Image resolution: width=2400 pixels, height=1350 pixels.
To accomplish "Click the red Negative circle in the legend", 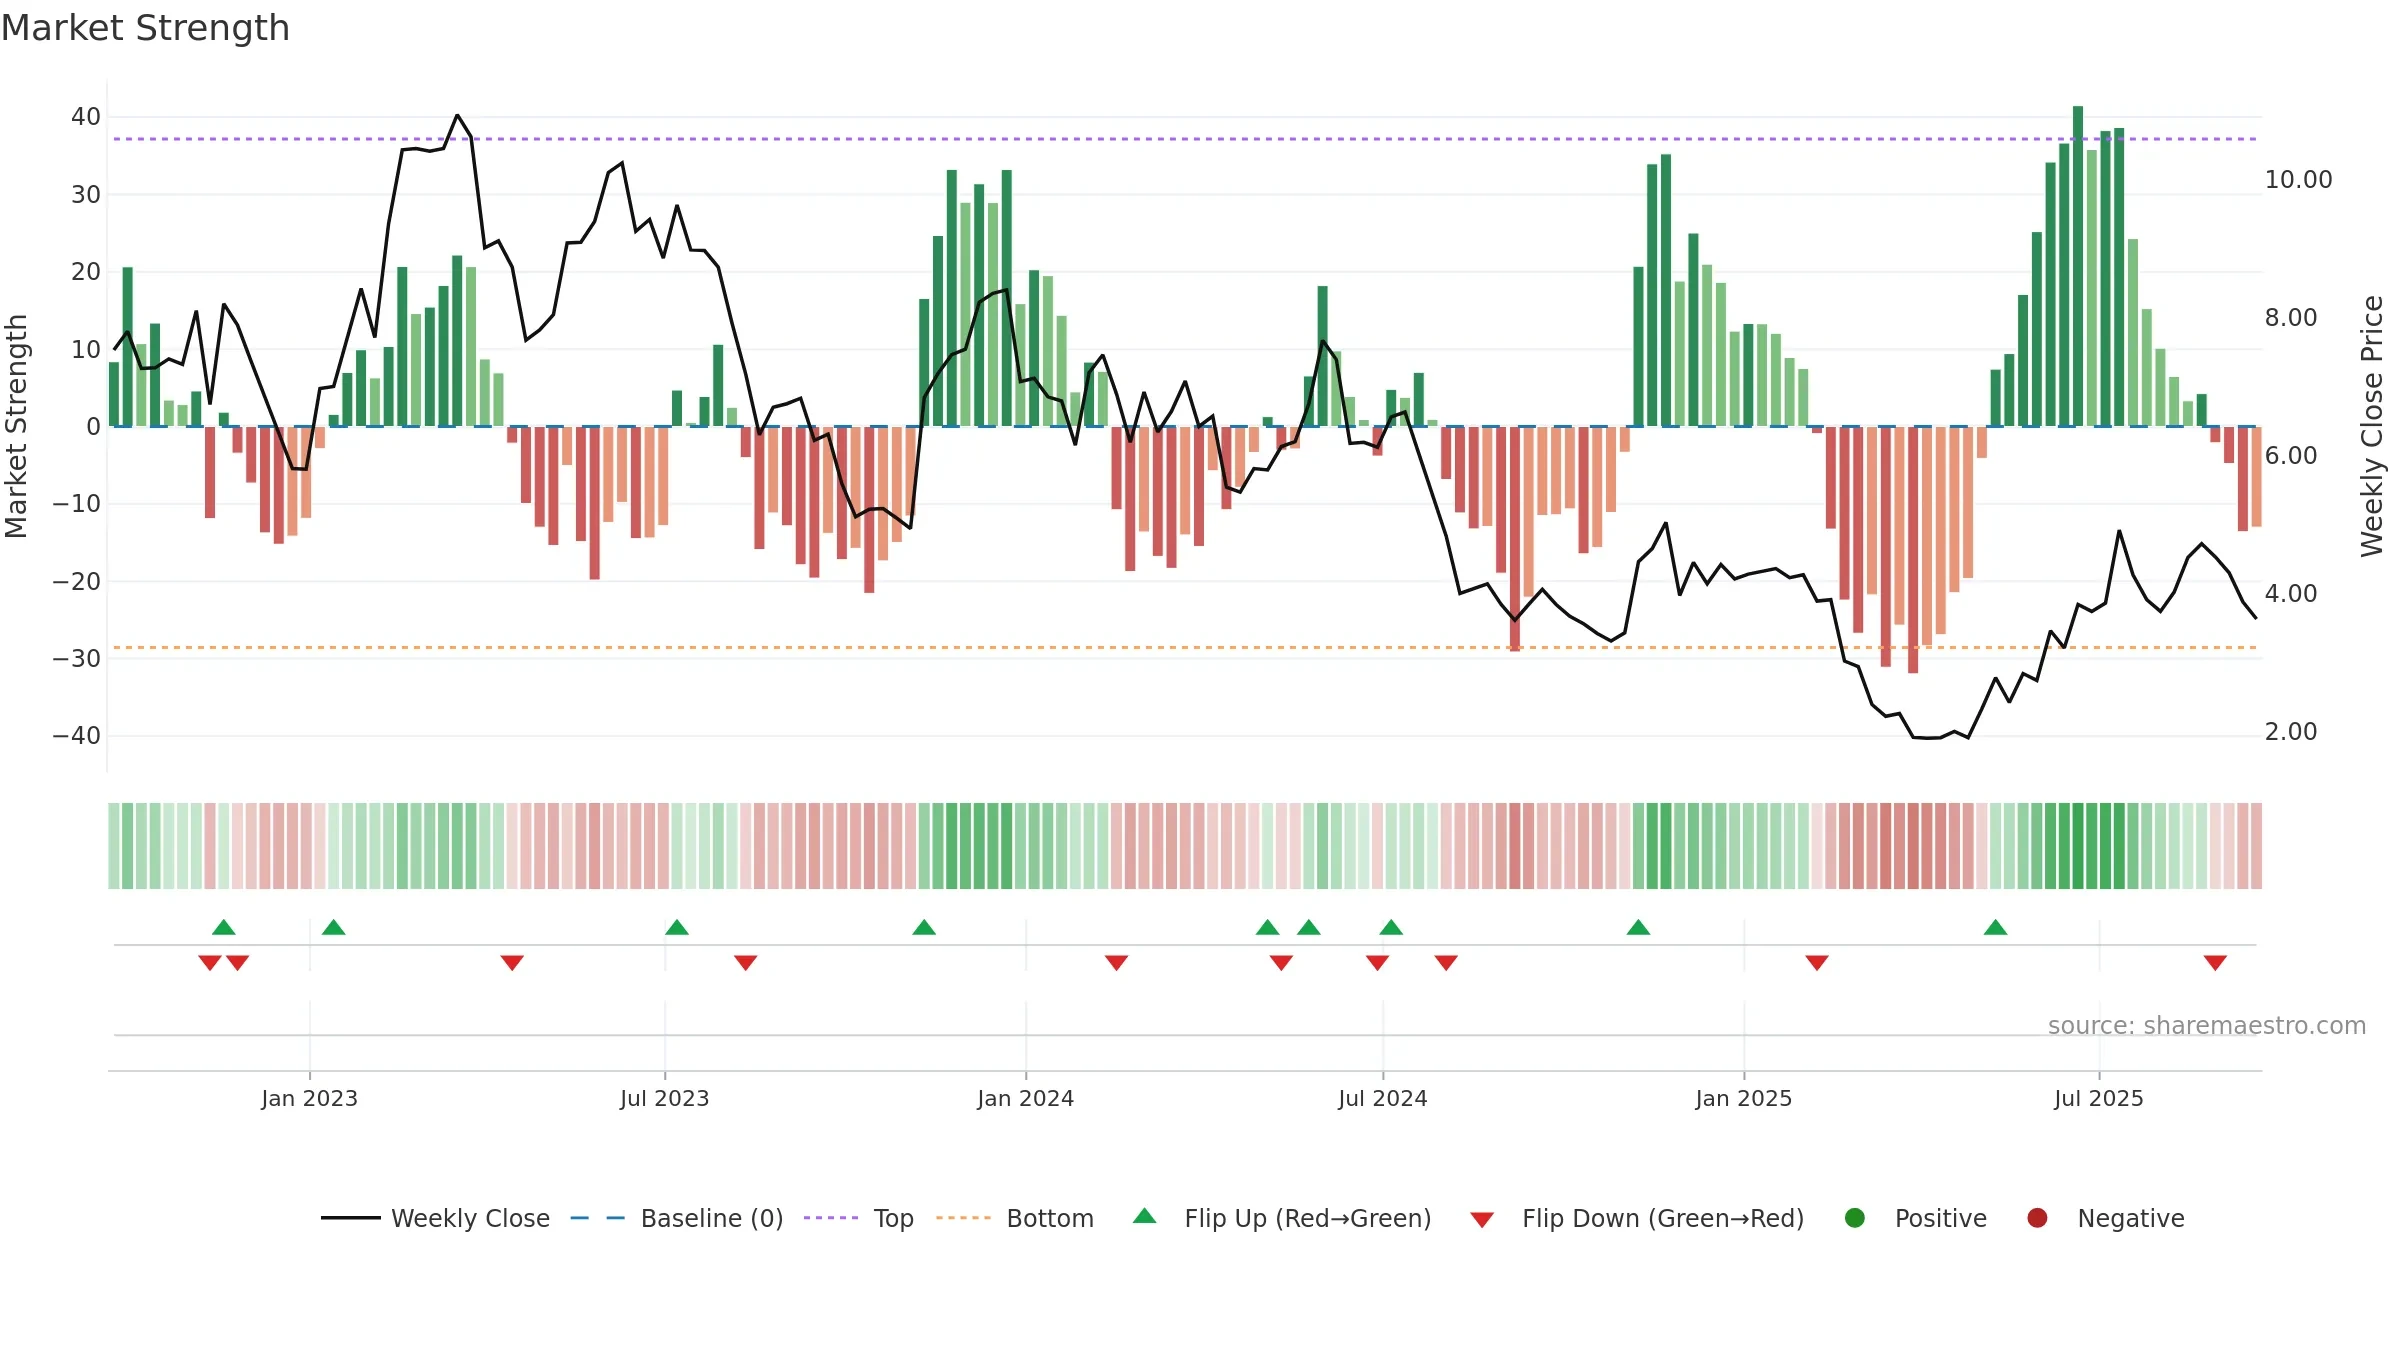I will (x=2037, y=1218).
